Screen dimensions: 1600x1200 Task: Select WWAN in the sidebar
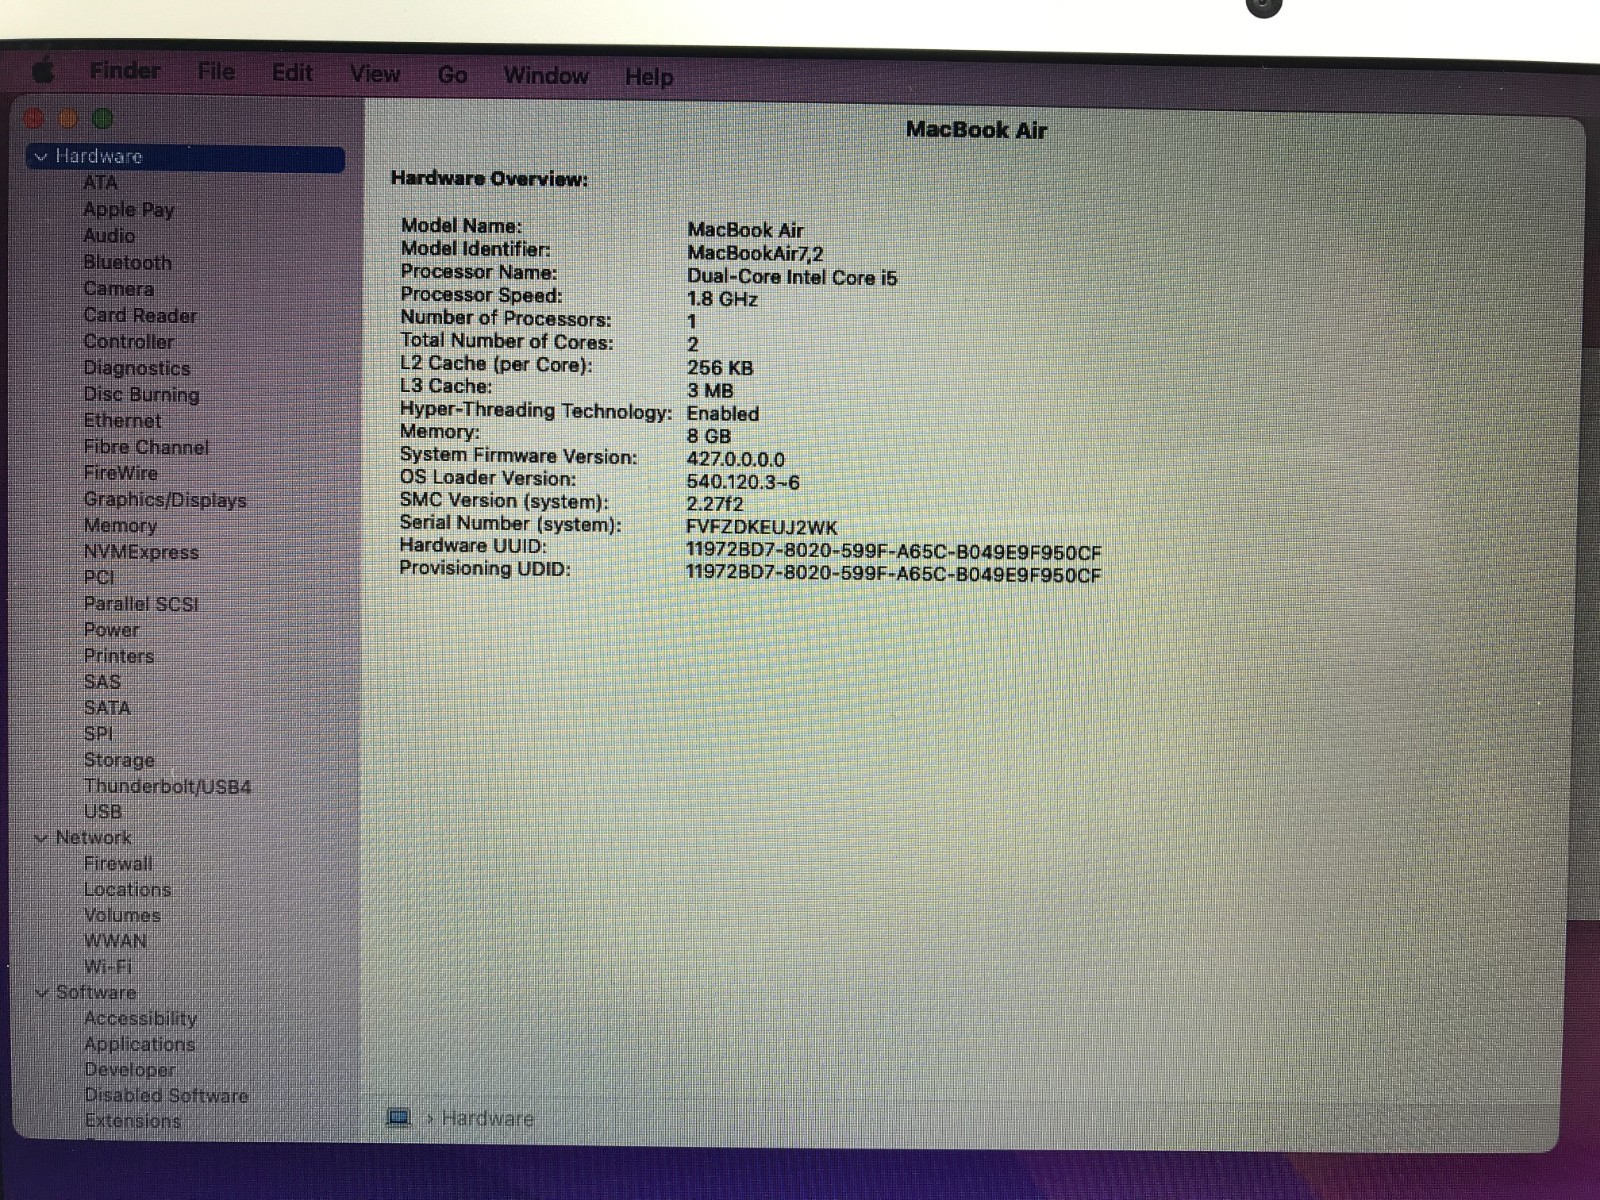click(x=115, y=942)
